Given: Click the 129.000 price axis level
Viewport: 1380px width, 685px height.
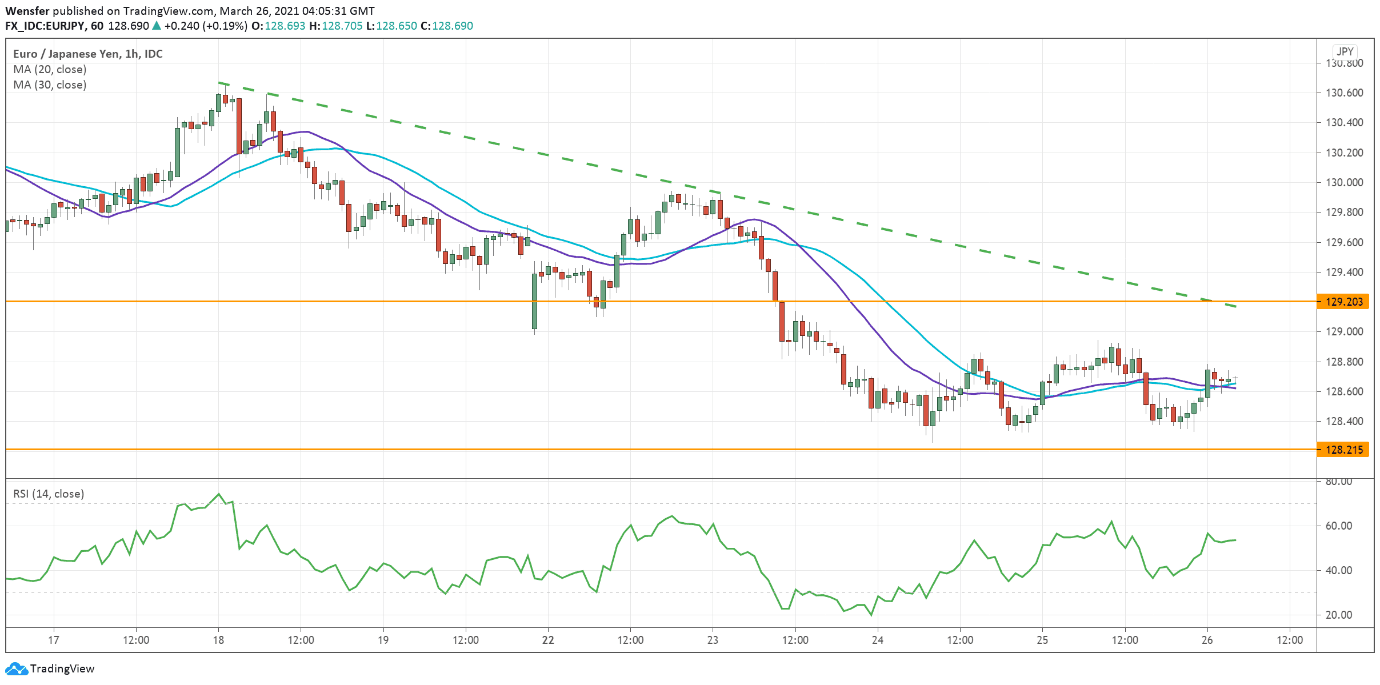Looking at the screenshot, I should 1343,332.
